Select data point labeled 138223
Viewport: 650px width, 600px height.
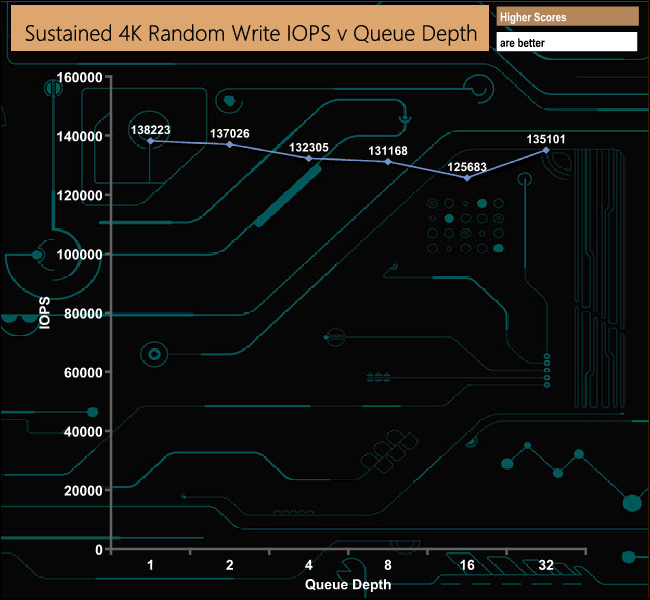151,141
